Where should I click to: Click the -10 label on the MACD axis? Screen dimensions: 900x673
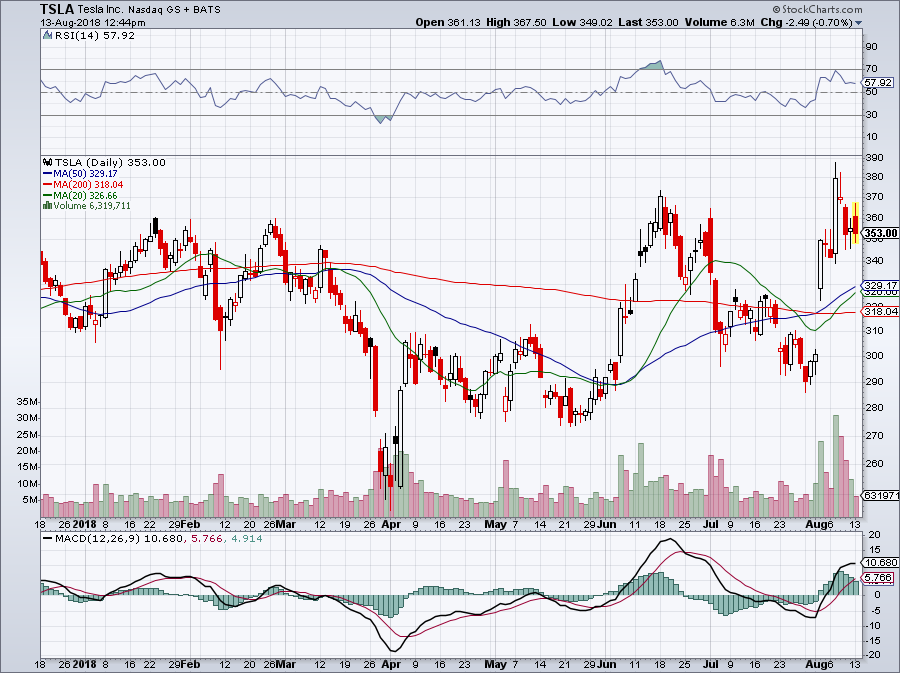(872, 625)
